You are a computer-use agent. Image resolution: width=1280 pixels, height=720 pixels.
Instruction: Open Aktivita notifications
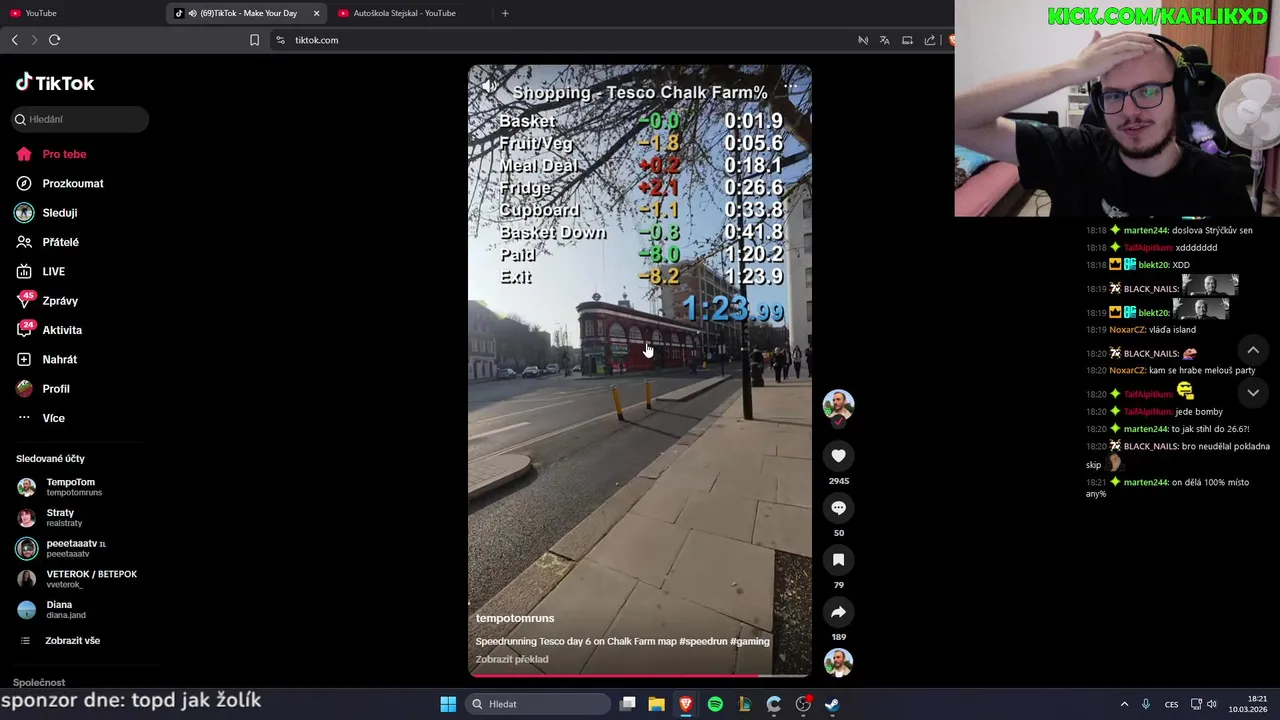62,330
